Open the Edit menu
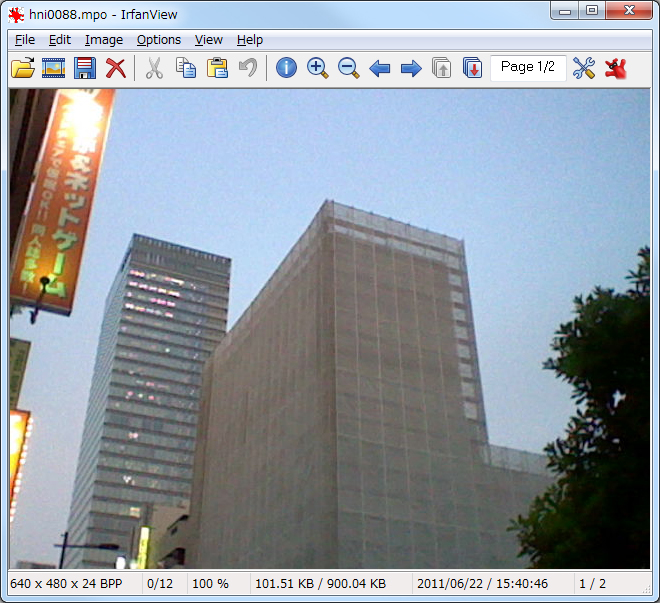Viewport: 660px width, 603px height. click(x=60, y=40)
